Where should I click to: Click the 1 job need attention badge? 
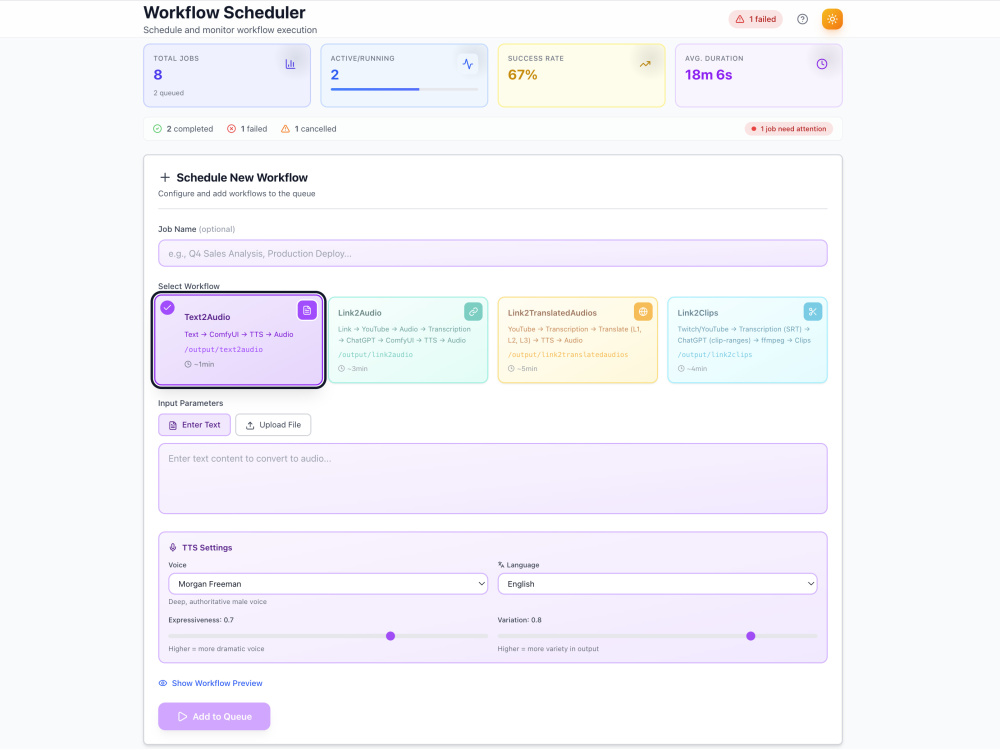(788, 129)
